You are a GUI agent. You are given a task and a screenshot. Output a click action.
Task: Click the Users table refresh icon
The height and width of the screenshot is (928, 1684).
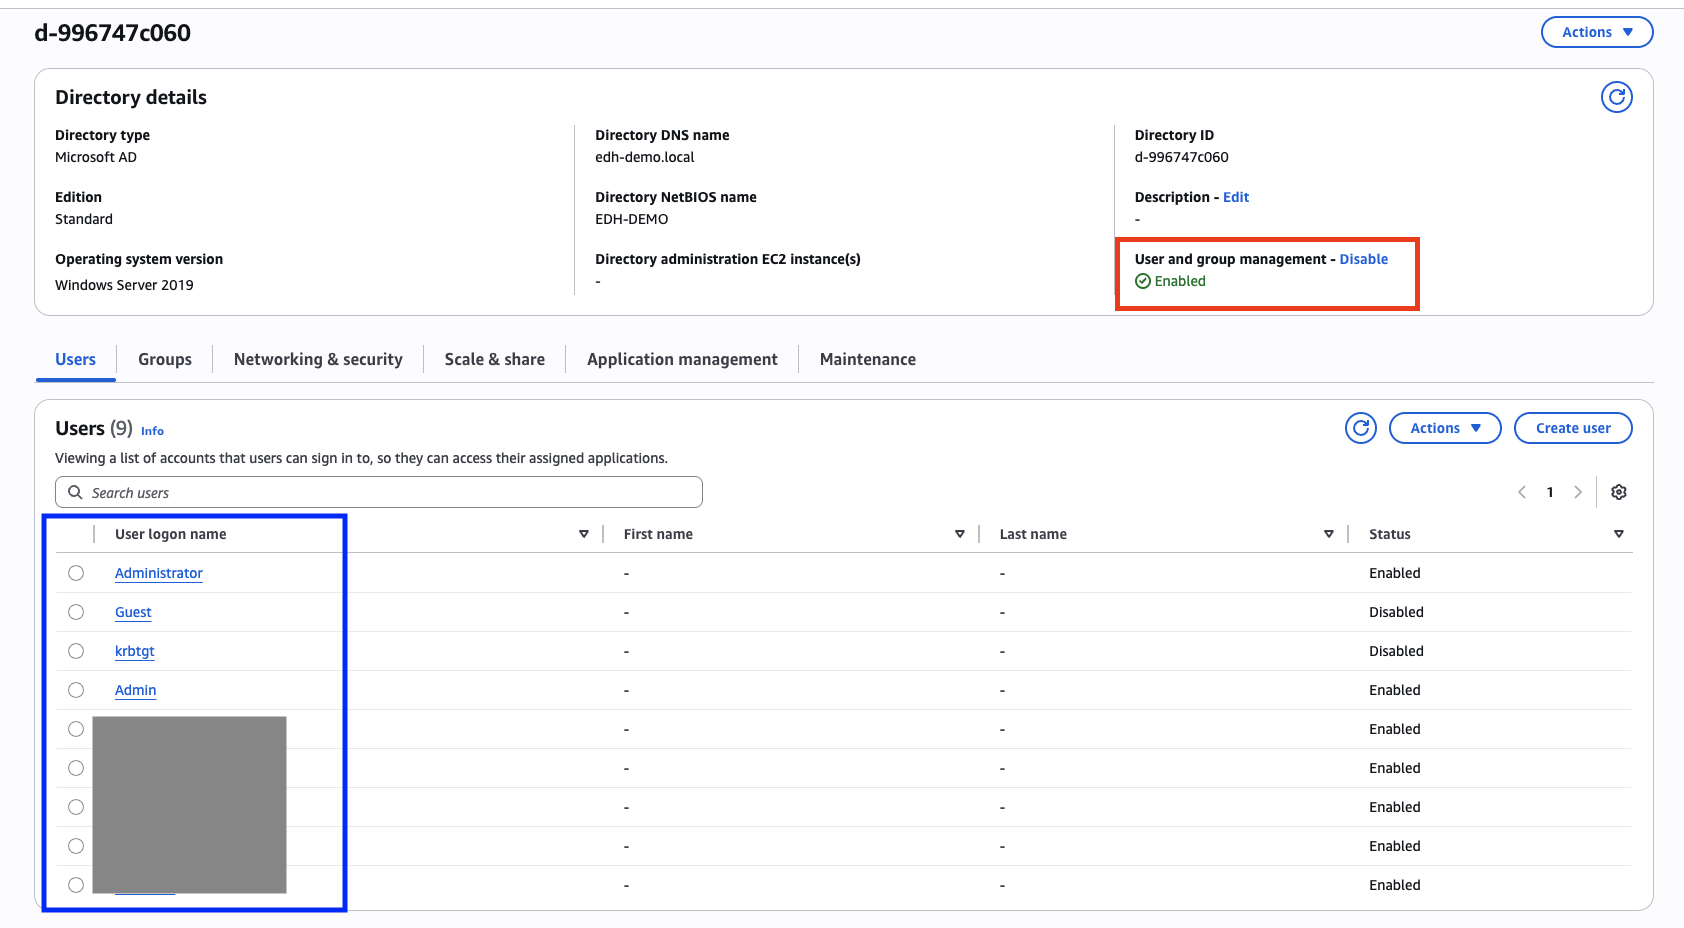pos(1360,428)
